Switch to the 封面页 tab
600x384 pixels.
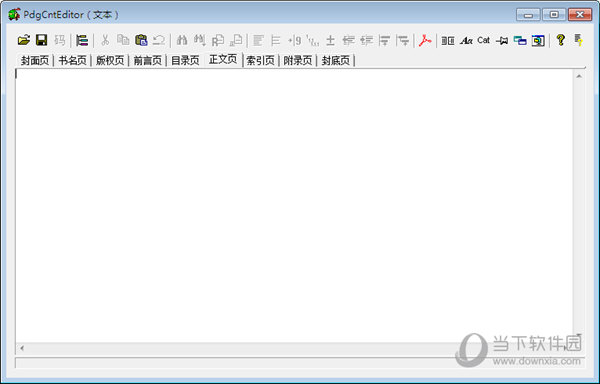coord(35,60)
